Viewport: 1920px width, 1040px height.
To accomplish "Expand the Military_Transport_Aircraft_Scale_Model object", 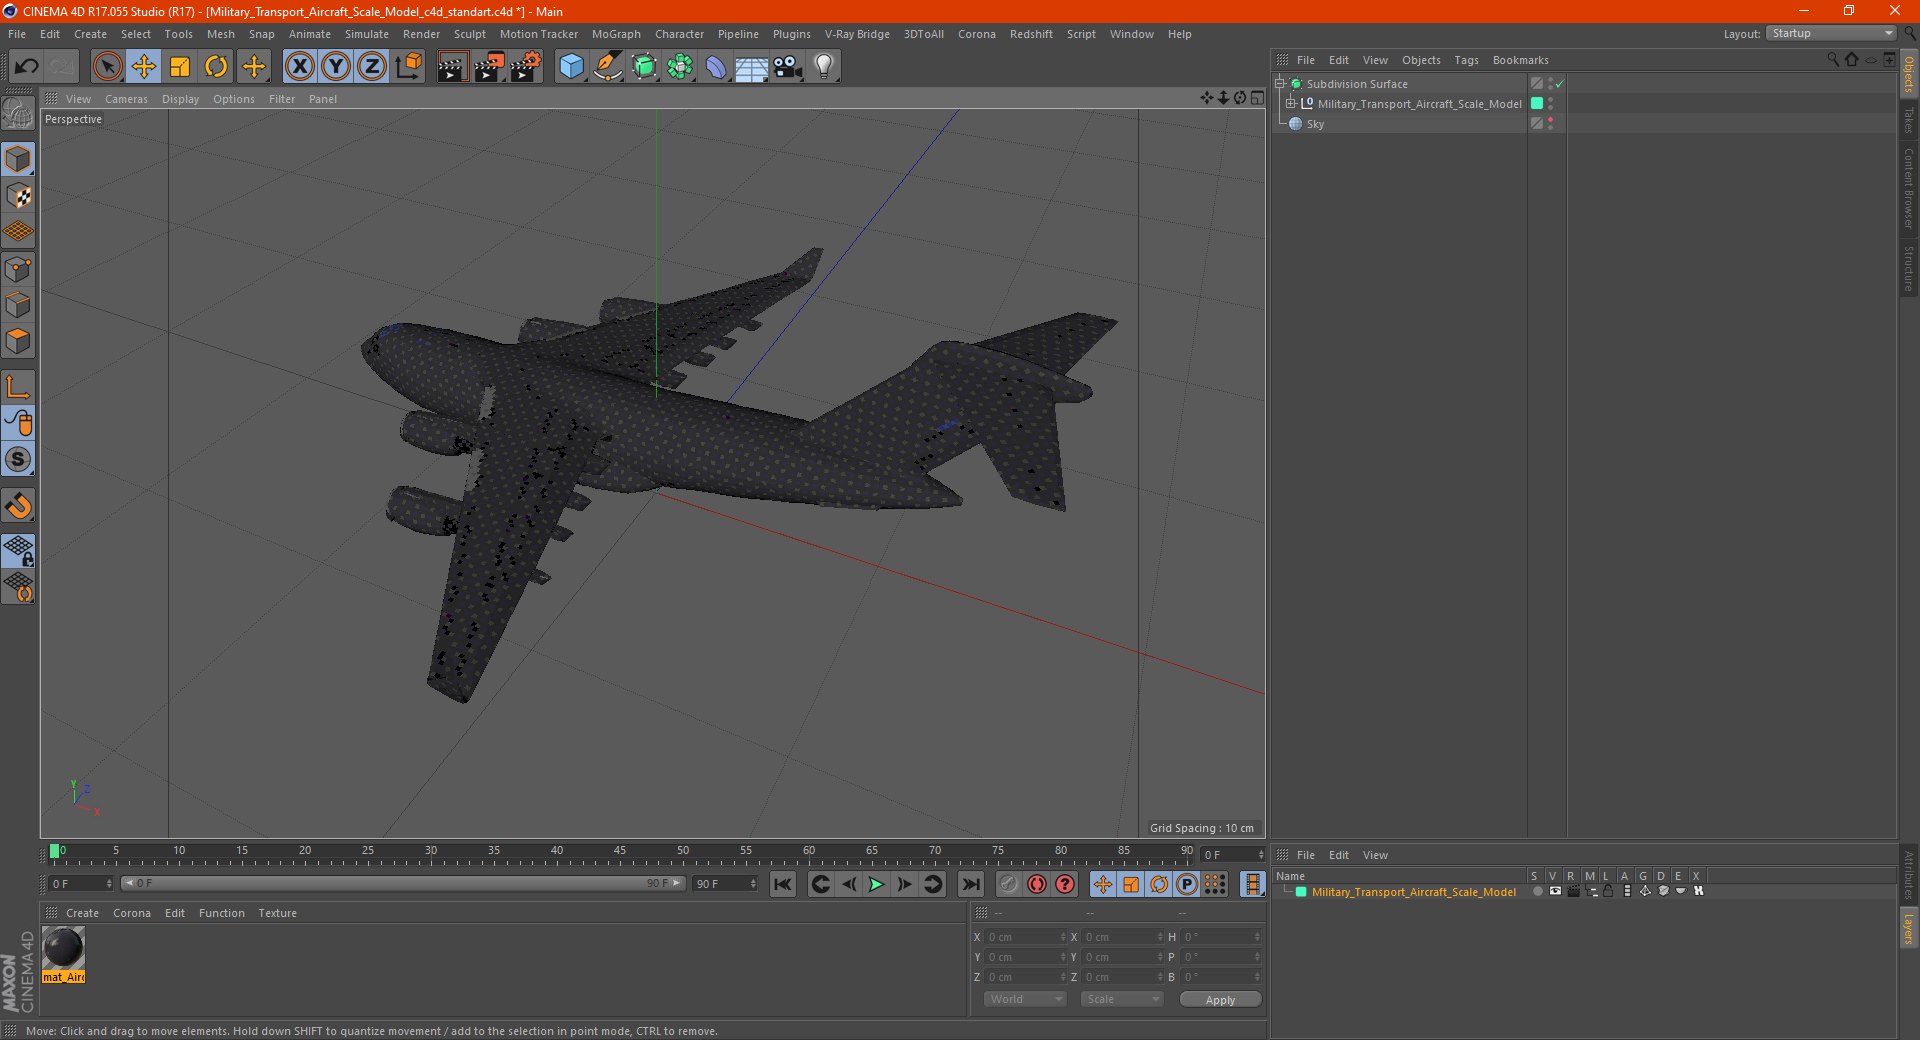I will pyautogui.click(x=1291, y=104).
